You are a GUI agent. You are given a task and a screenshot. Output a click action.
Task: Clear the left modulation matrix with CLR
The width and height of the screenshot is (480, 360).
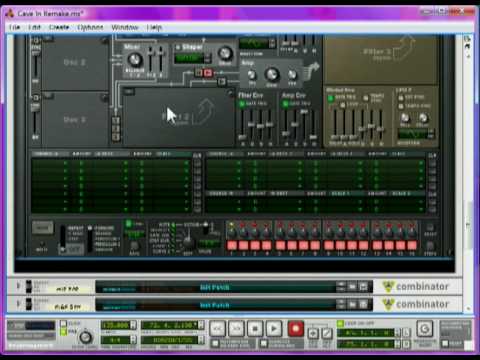pos(197,156)
